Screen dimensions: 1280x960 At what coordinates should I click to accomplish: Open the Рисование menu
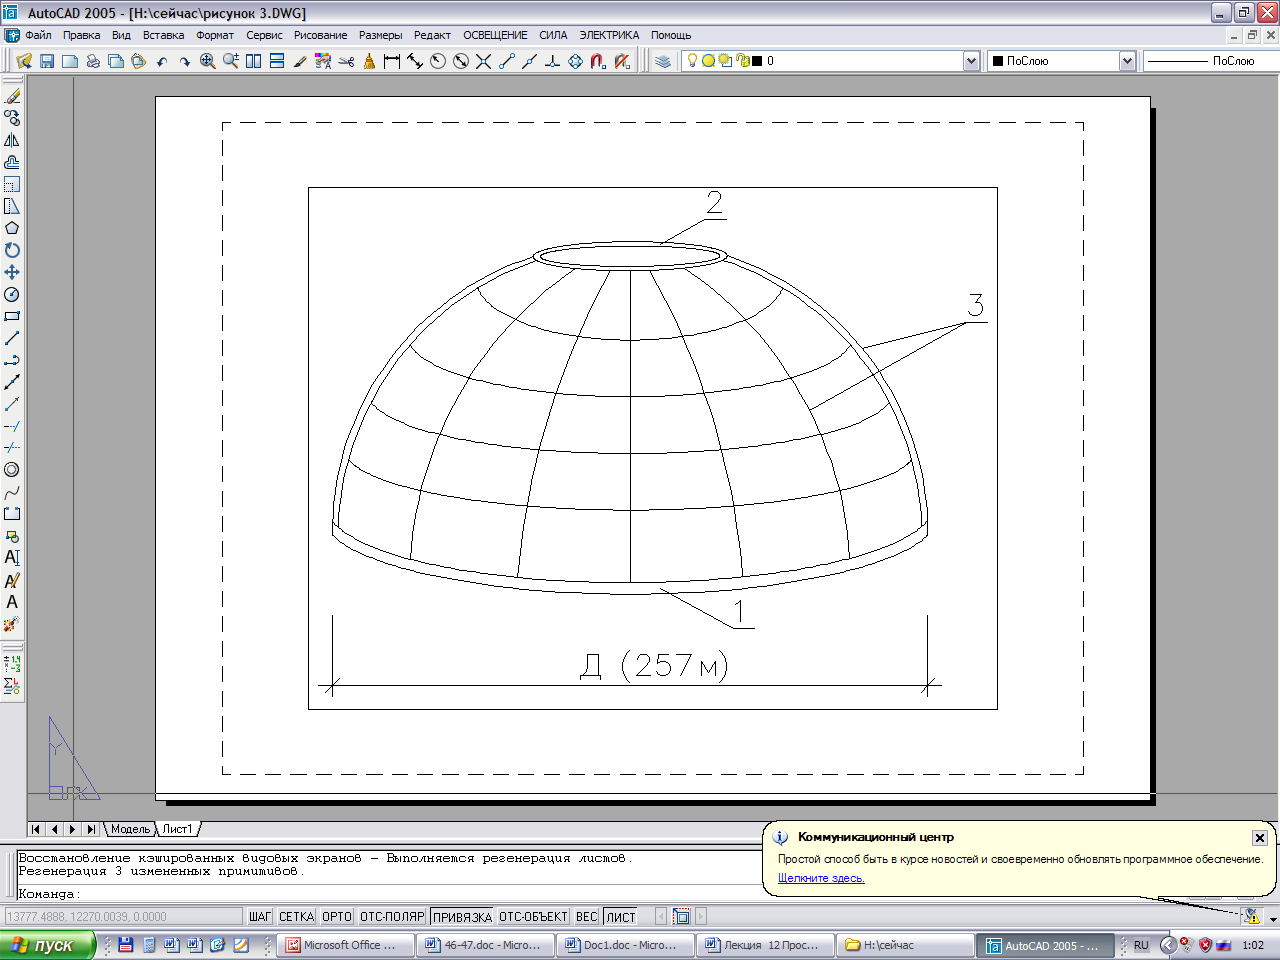tap(320, 35)
